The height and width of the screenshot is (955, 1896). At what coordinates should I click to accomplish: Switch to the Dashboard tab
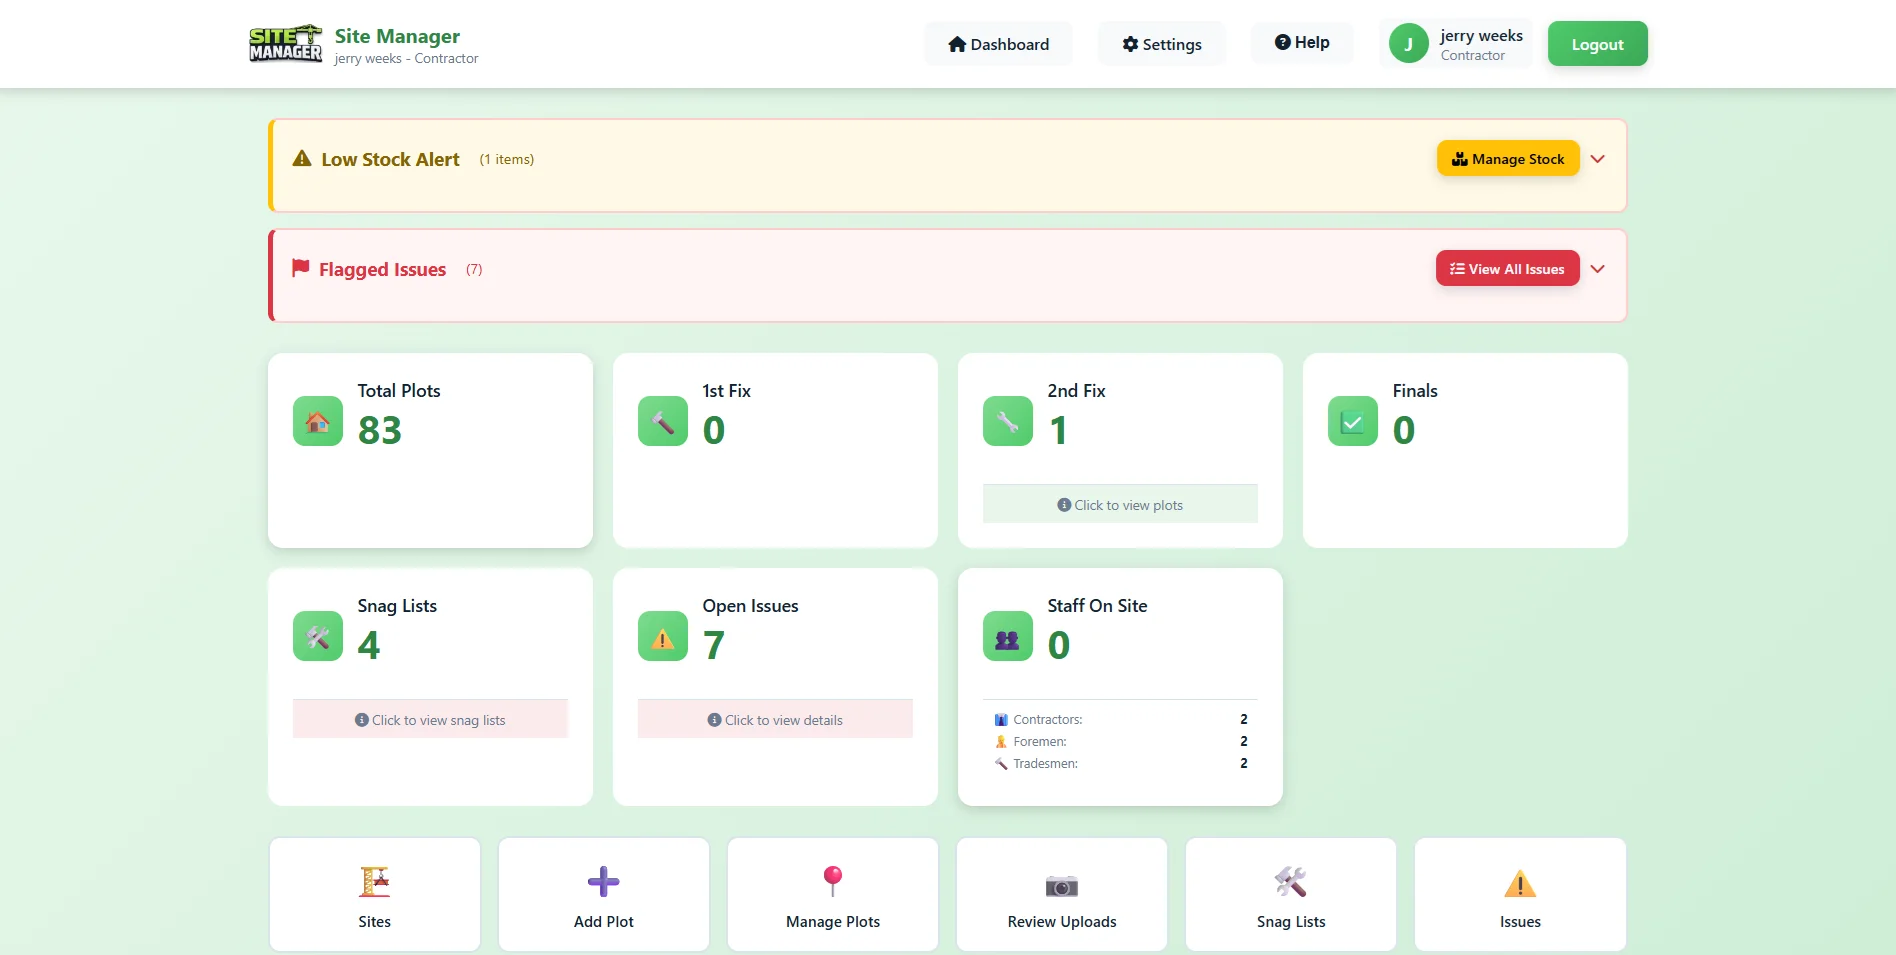(998, 43)
